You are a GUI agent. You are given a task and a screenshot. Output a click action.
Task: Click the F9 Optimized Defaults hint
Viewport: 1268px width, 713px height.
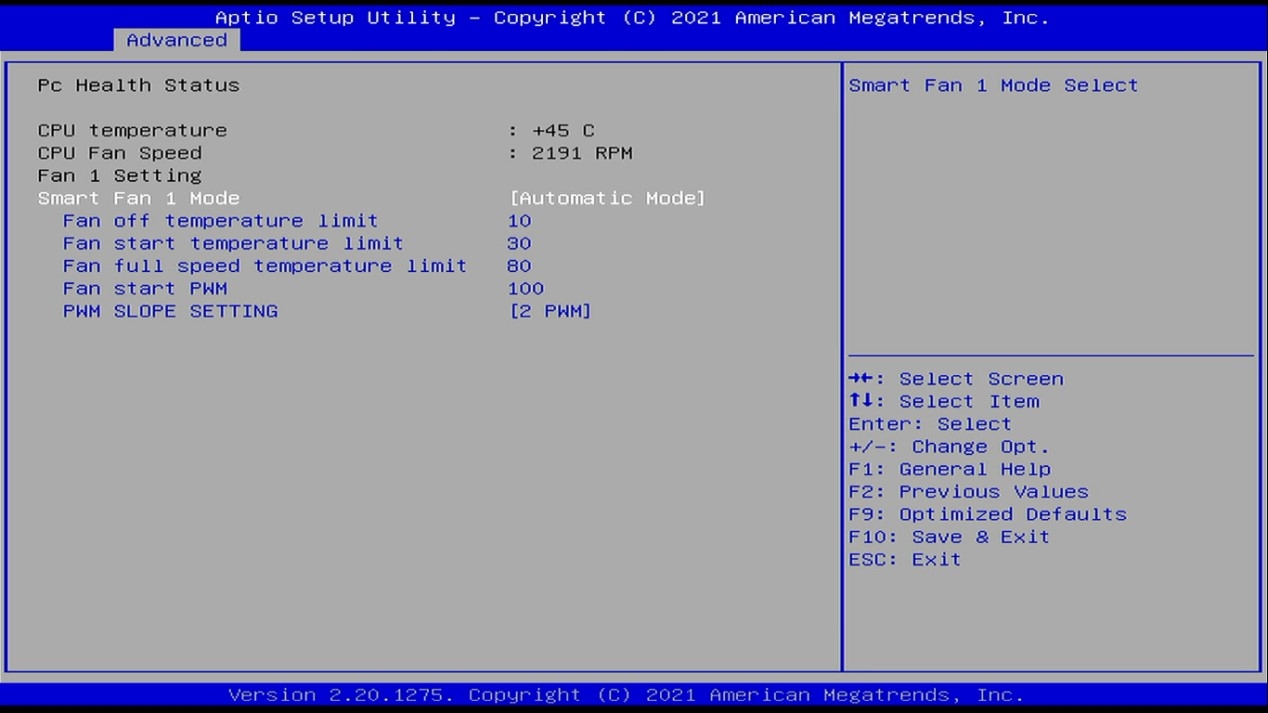(987, 514)
